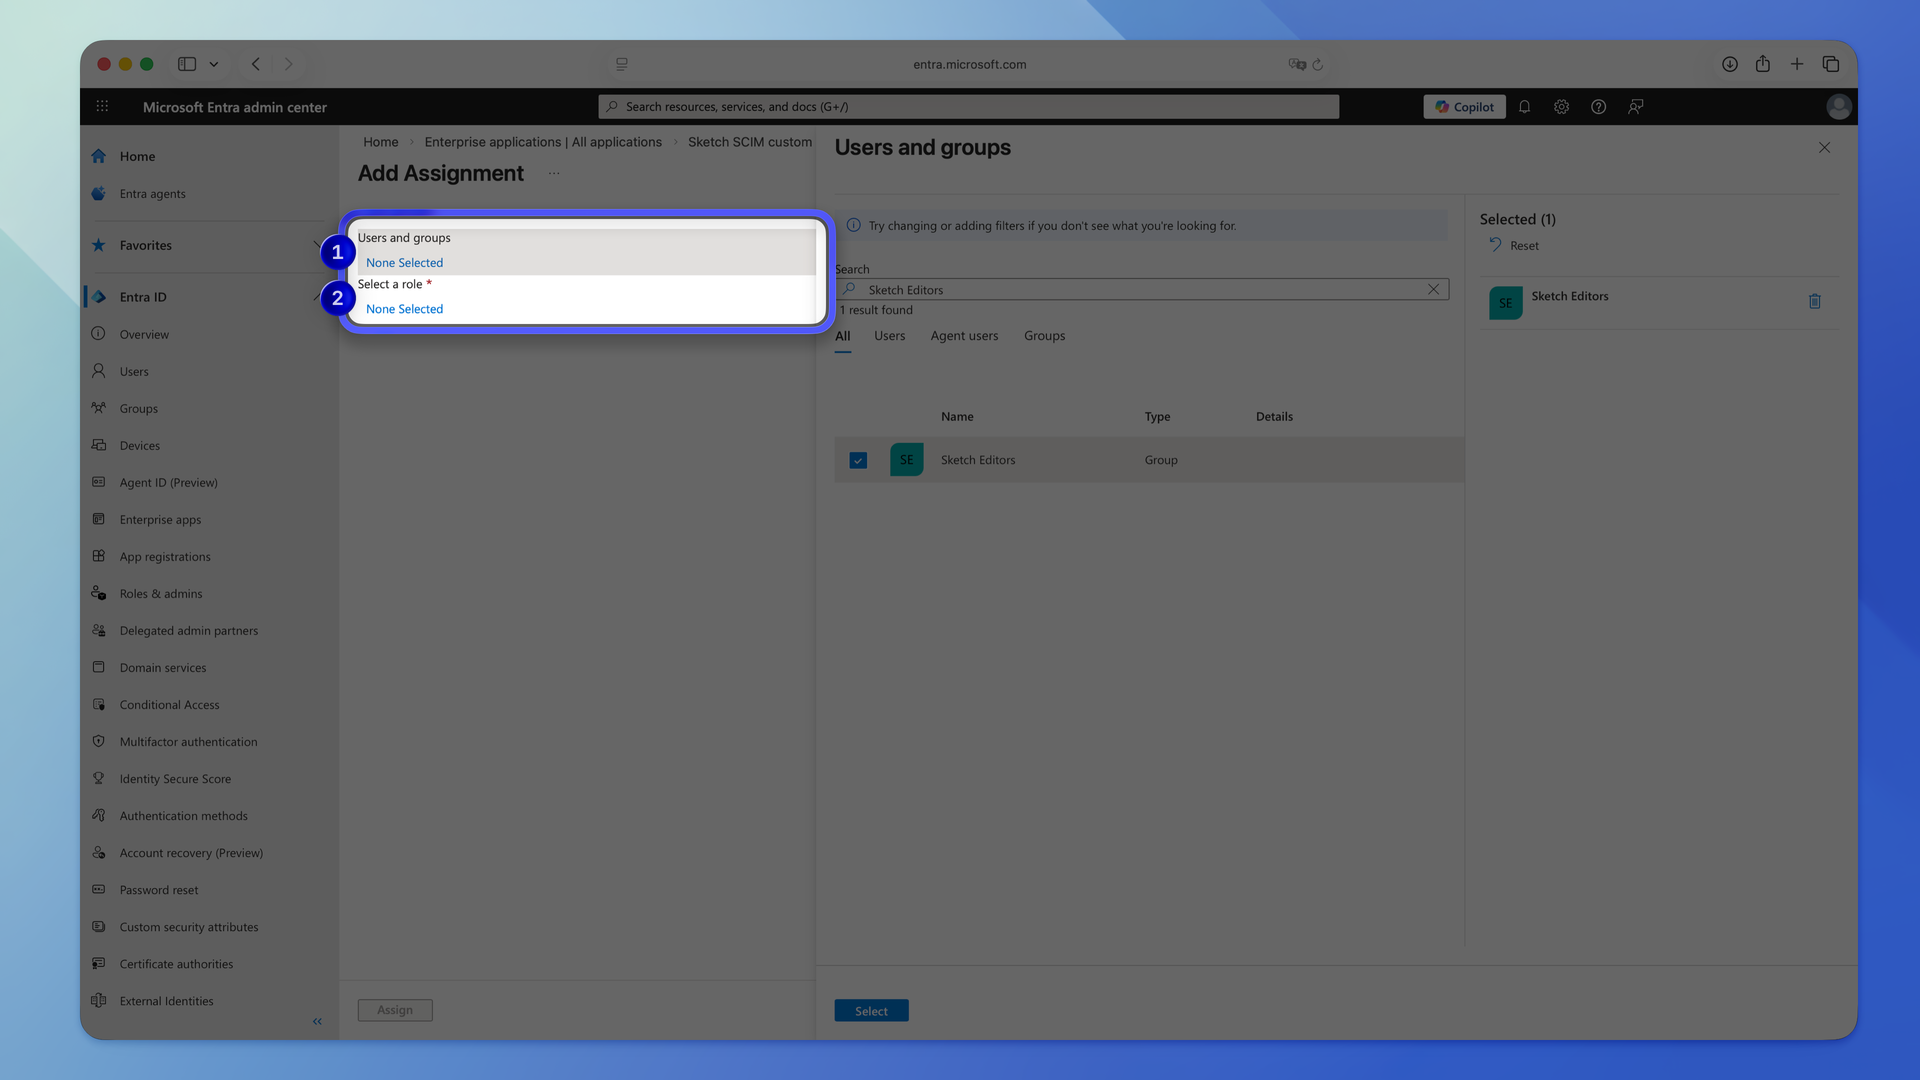Image resolution: width=1920 pixels, height=1080 pixels.
Task: Open the app launcher waffle icon
Action: 102,106
